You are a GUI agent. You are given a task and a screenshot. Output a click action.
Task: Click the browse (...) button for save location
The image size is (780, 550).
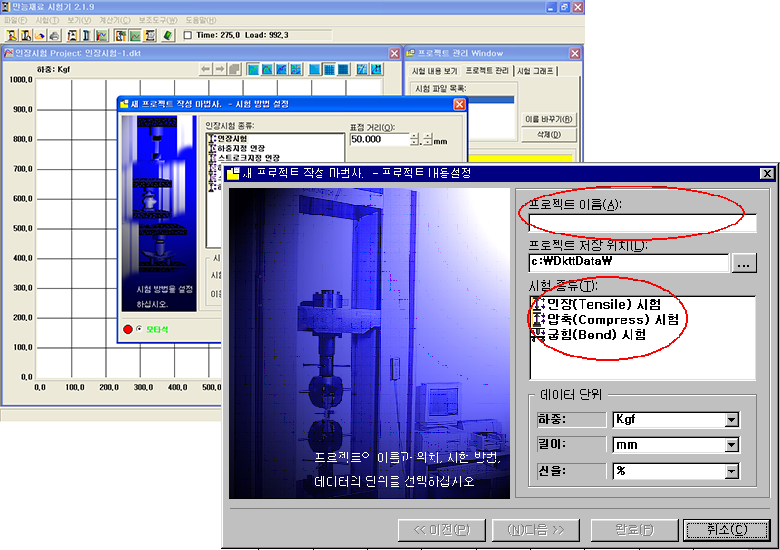[x=744, y=263]
